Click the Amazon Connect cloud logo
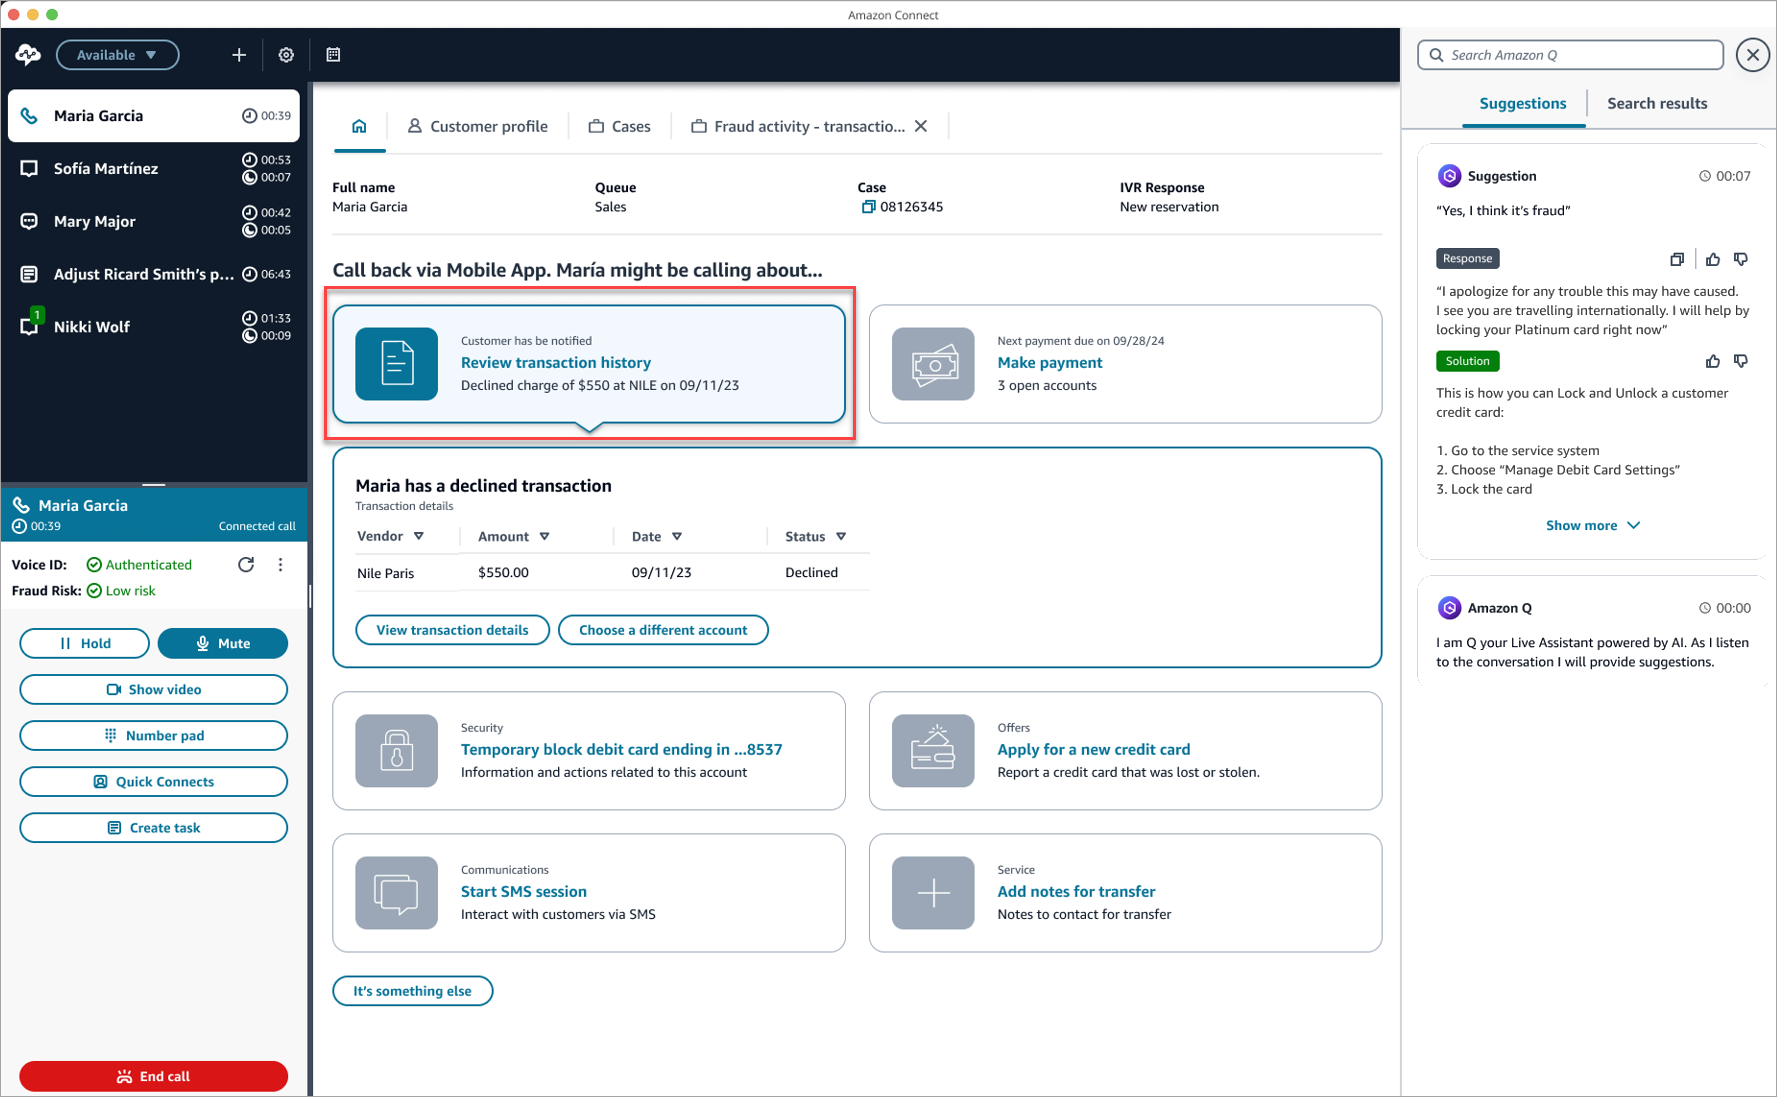This screenshot has height=1097, width=1777. click(27, 55)
